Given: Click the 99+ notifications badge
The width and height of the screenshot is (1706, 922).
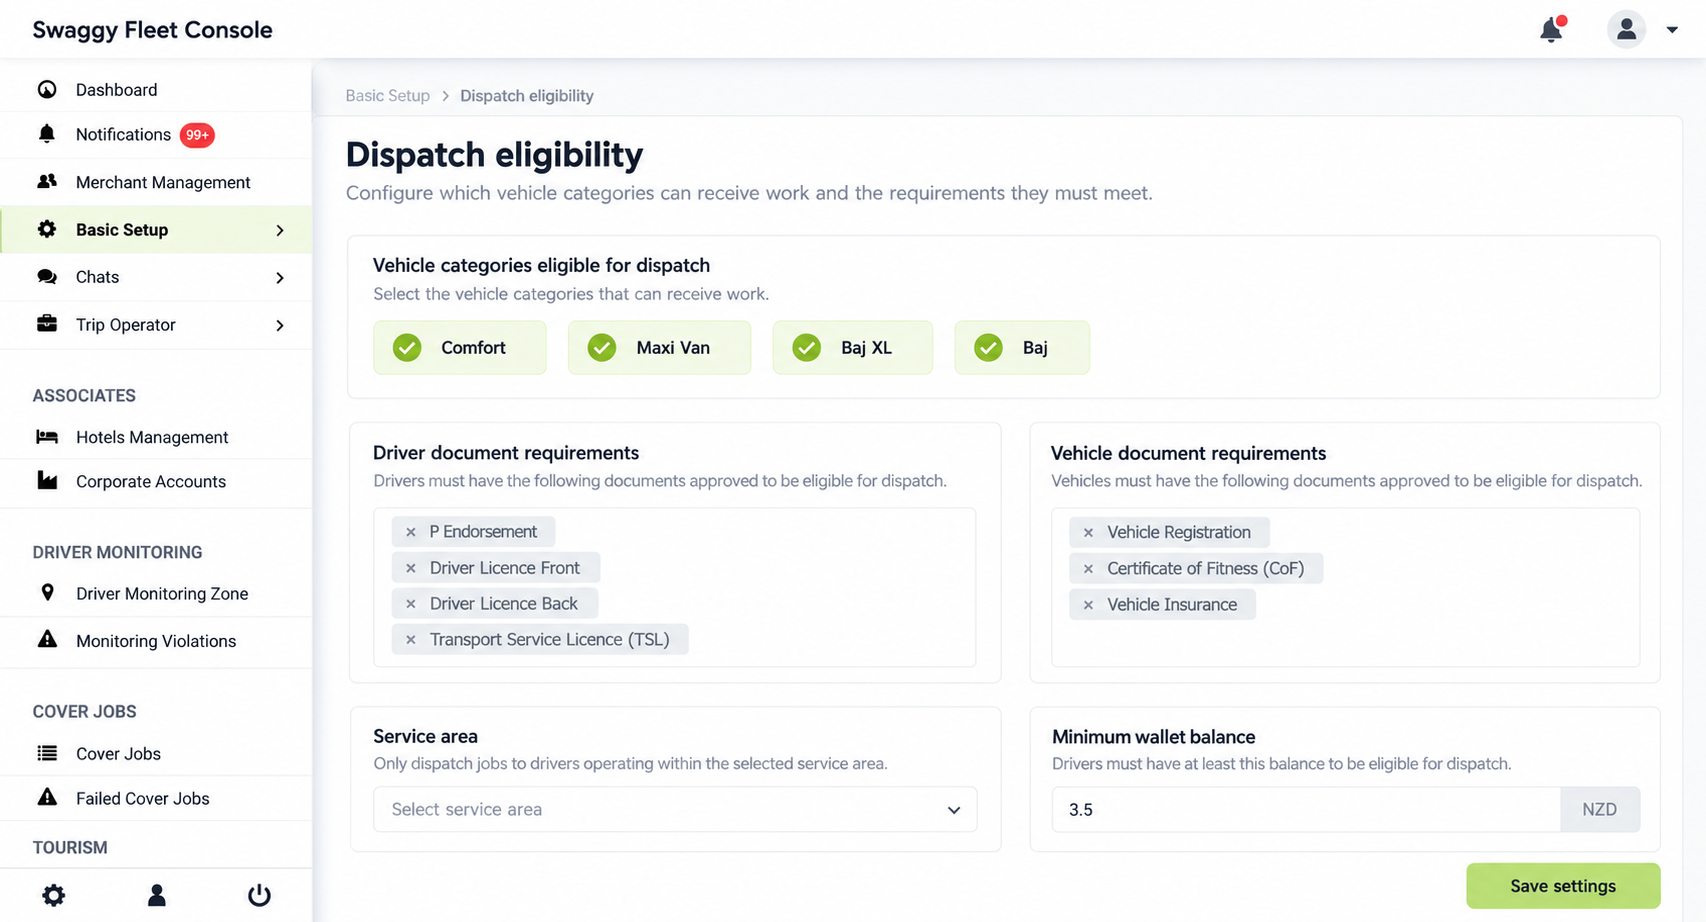Looking at the screenshot, I should click(197, 135).
